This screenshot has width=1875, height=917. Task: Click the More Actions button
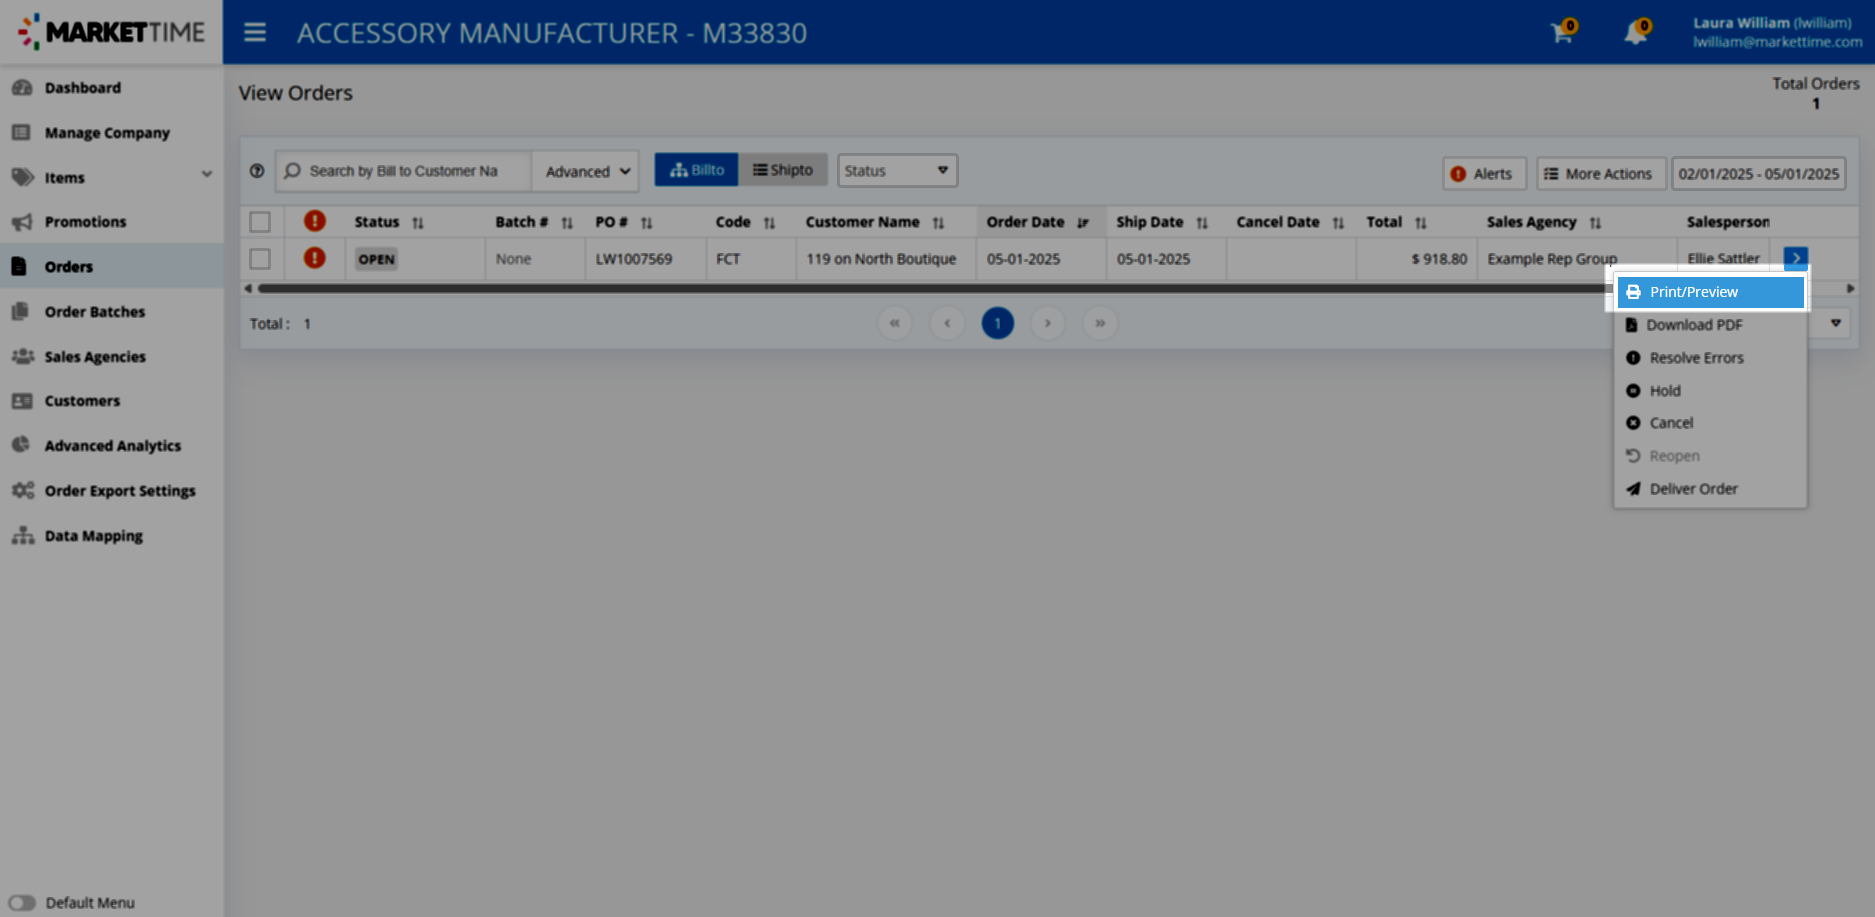1601,173
